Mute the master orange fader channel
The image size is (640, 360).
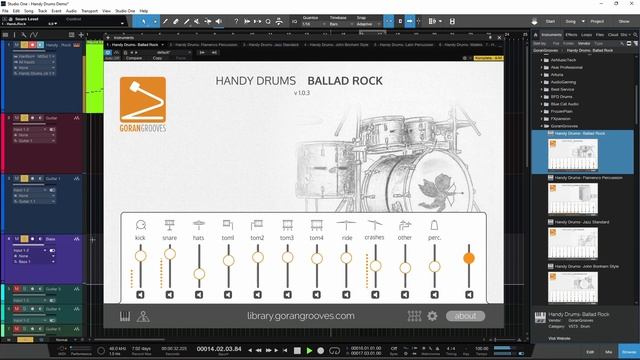pyautogui.click(x=469, y=295)
